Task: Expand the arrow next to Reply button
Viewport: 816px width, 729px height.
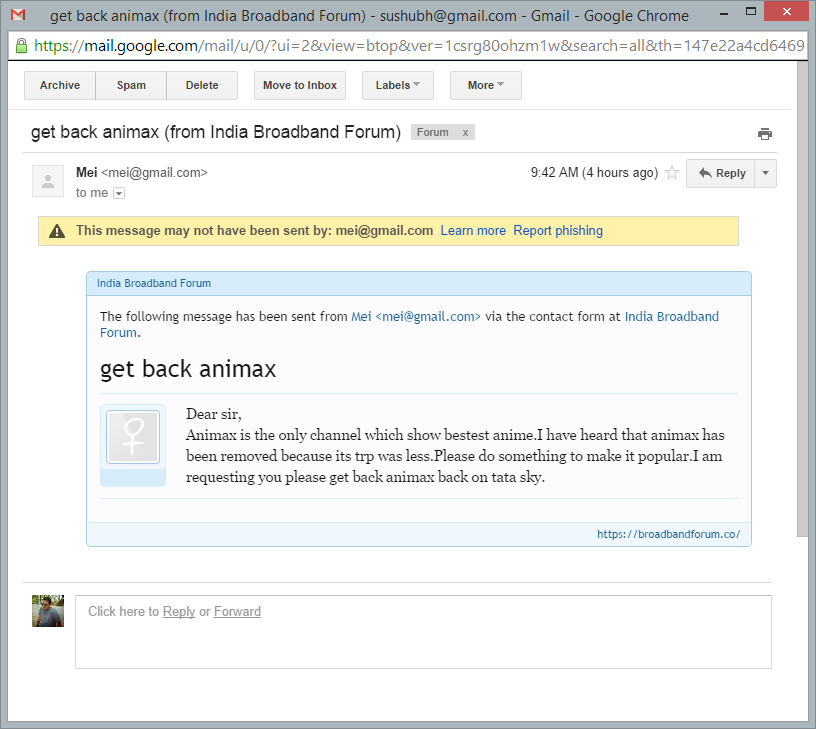Action: (765, 173)
